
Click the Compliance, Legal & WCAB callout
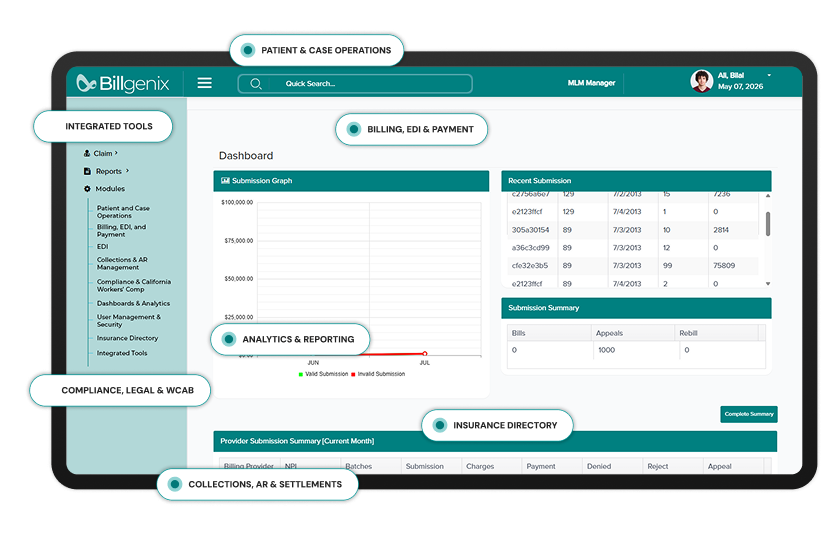120,390
